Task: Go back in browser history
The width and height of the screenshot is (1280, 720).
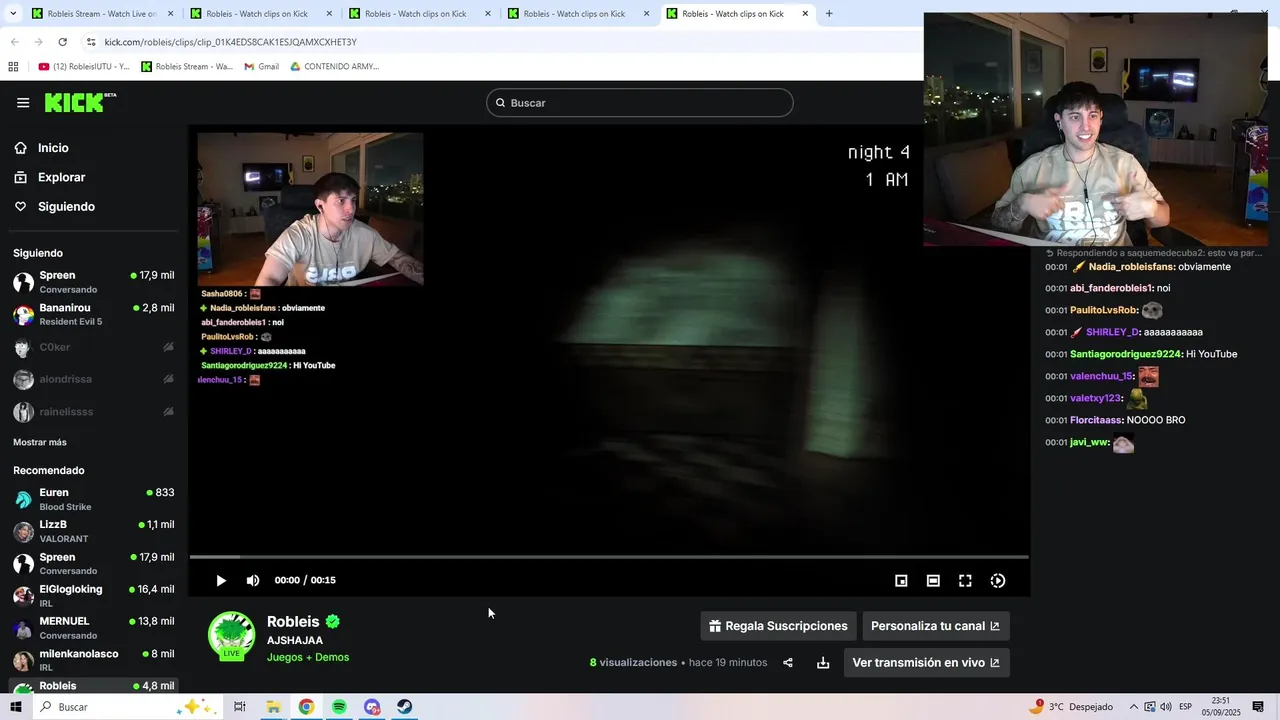Action: [14, 42]
